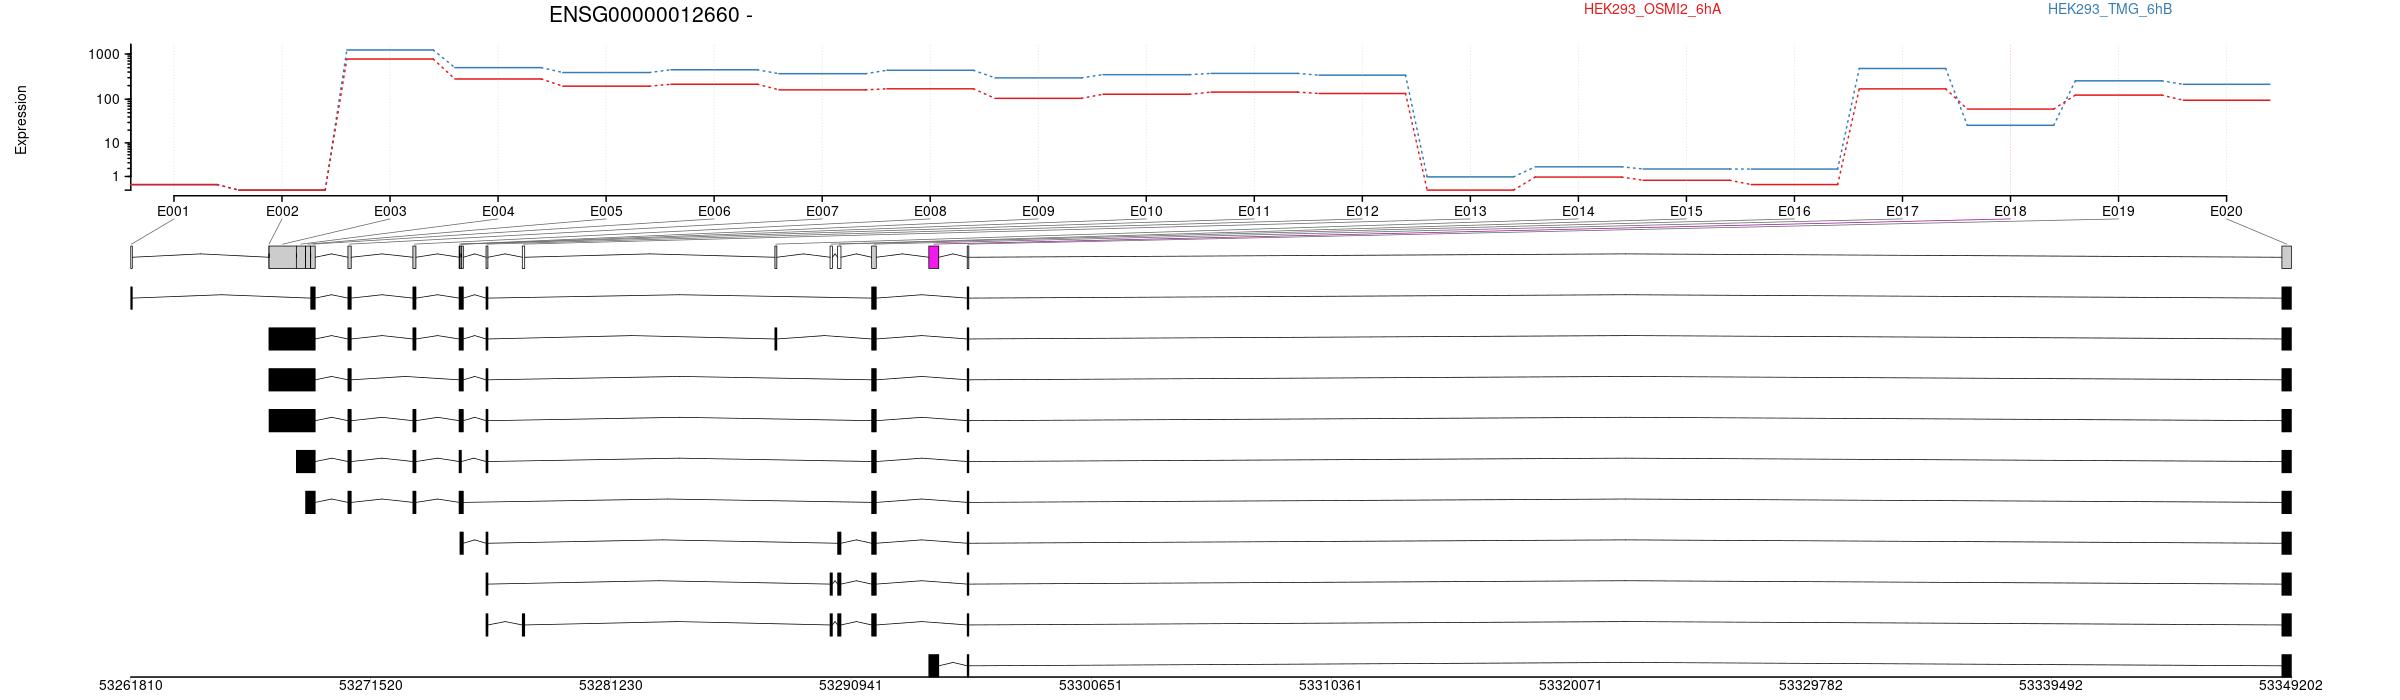Select the HEK293_OSMI2_6hA legend label
The height and width of the screenshot is (700, 2400).
pyautogui.click(x=1653, y=10)
